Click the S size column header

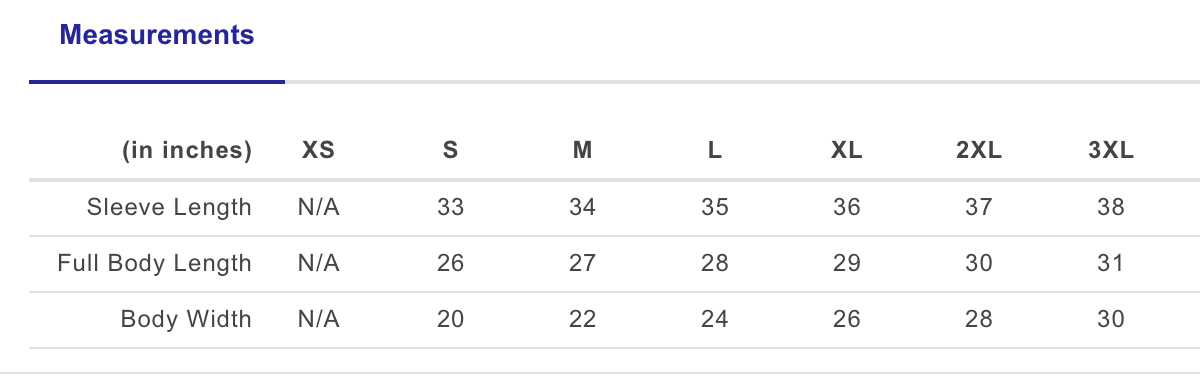point(451,151)
